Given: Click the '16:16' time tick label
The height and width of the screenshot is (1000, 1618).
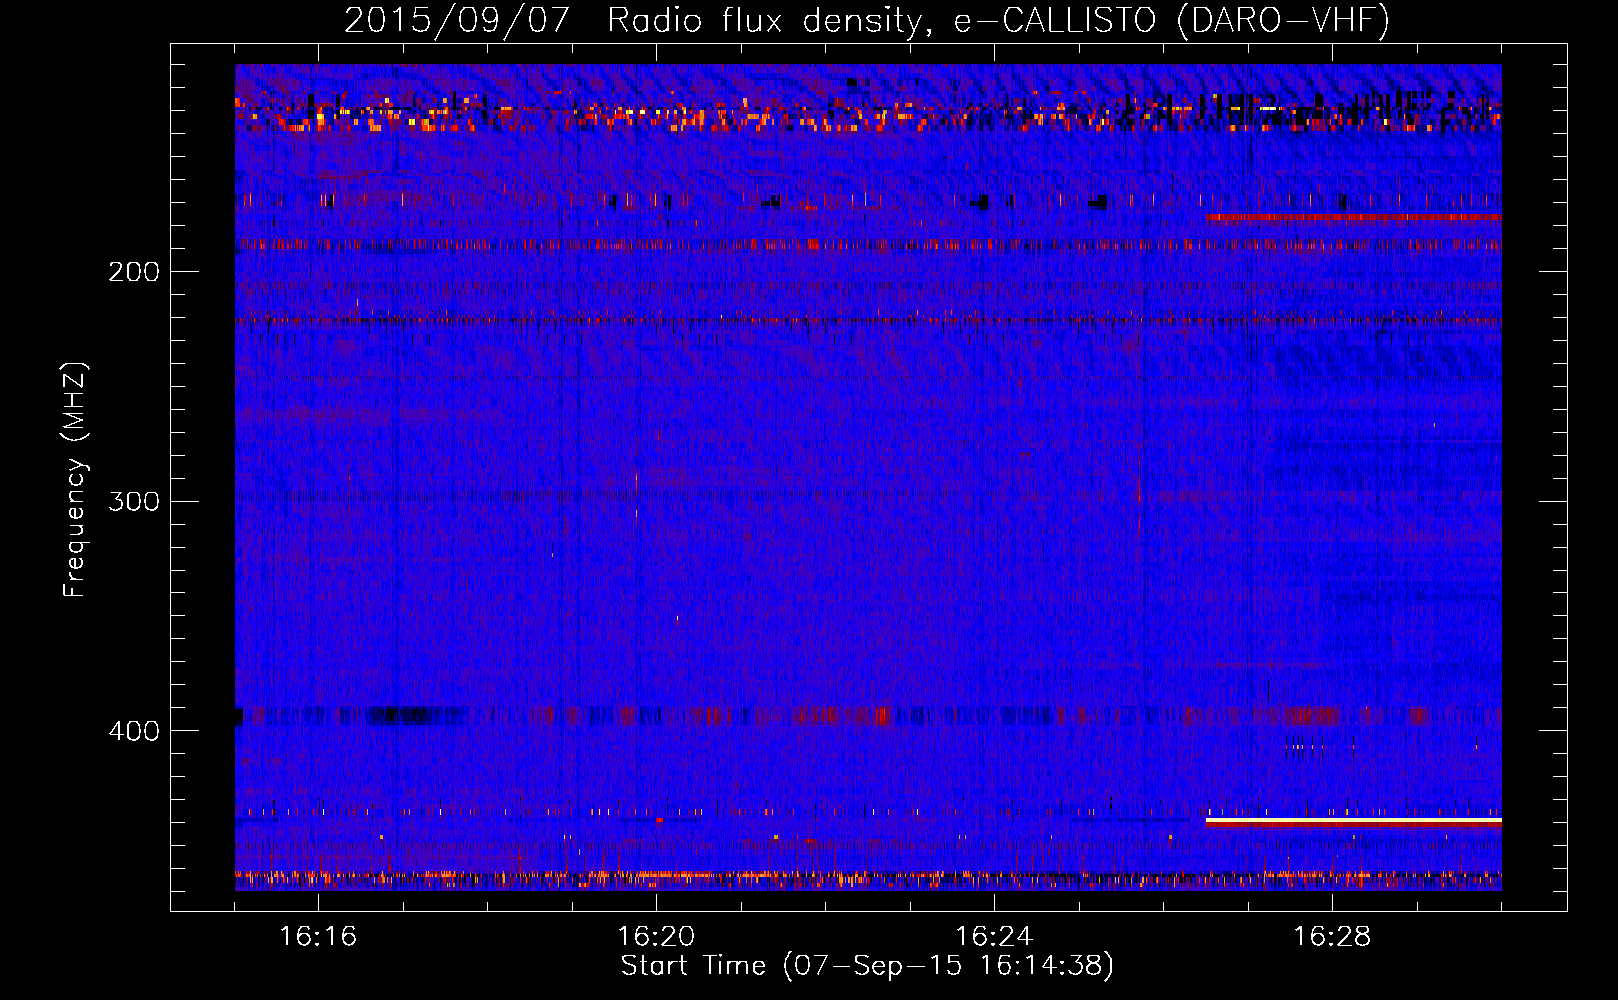Looking at the screenshot, I should point(318,937).
